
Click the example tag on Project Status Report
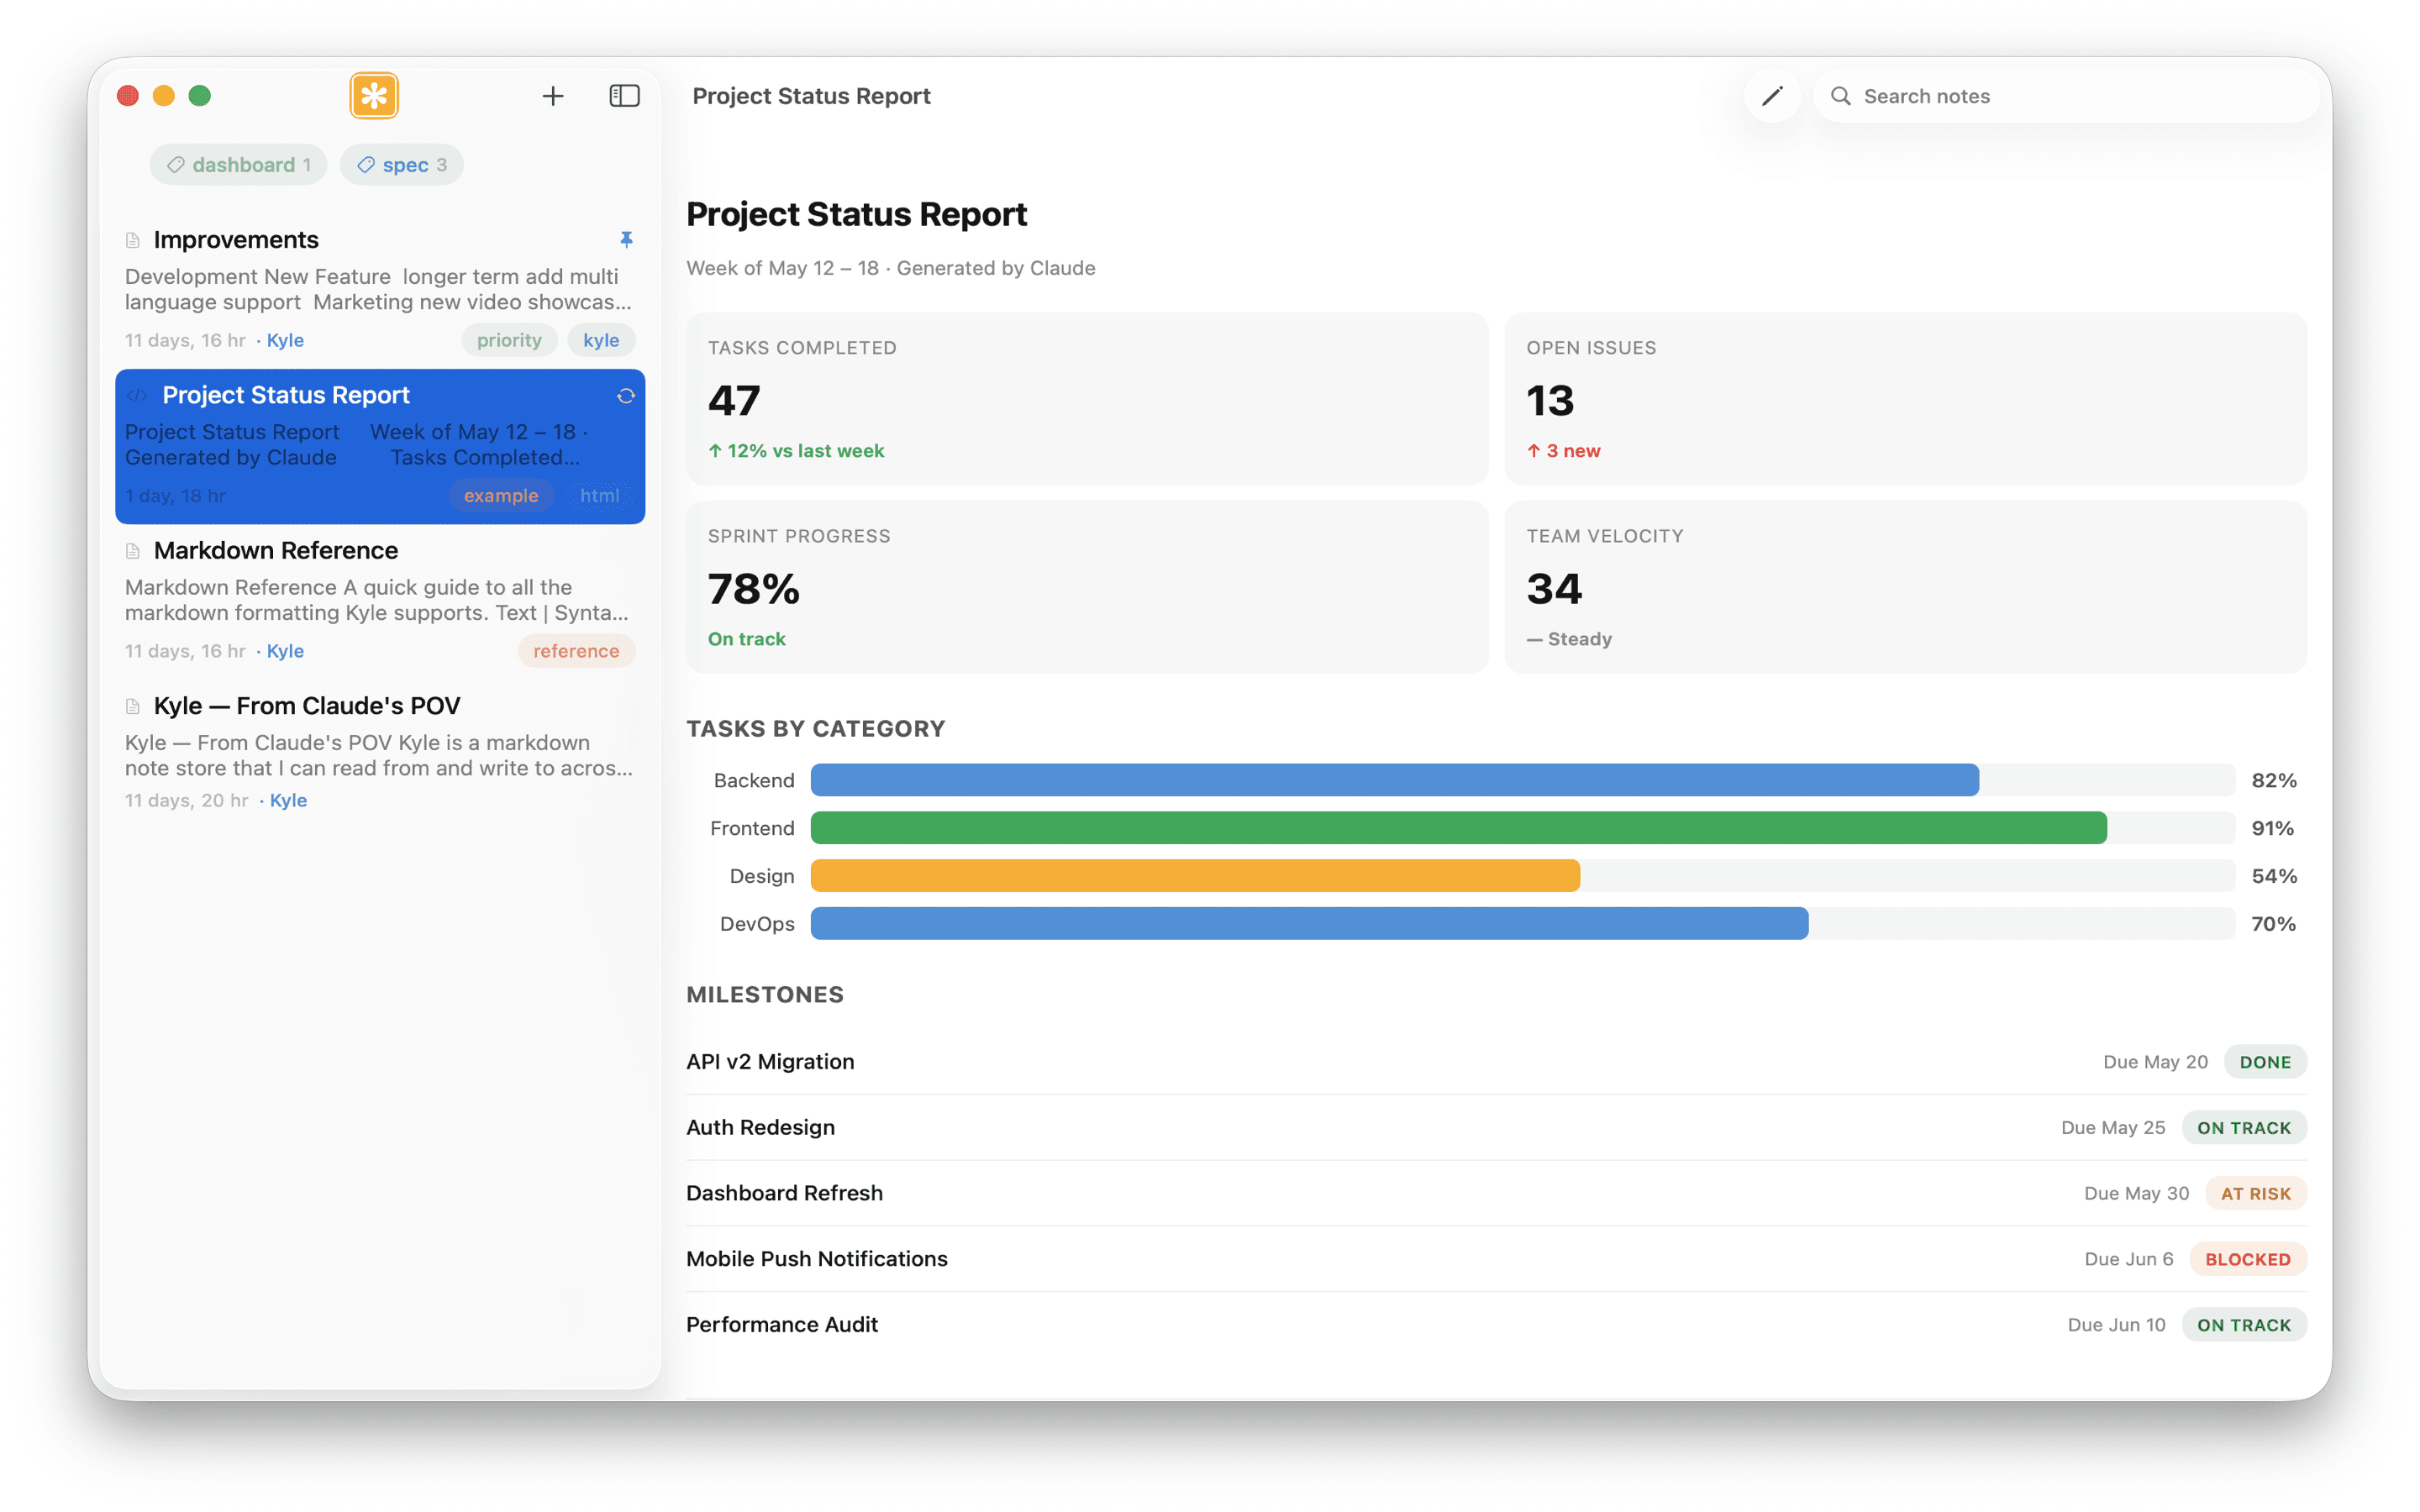[x=501, y=496]
